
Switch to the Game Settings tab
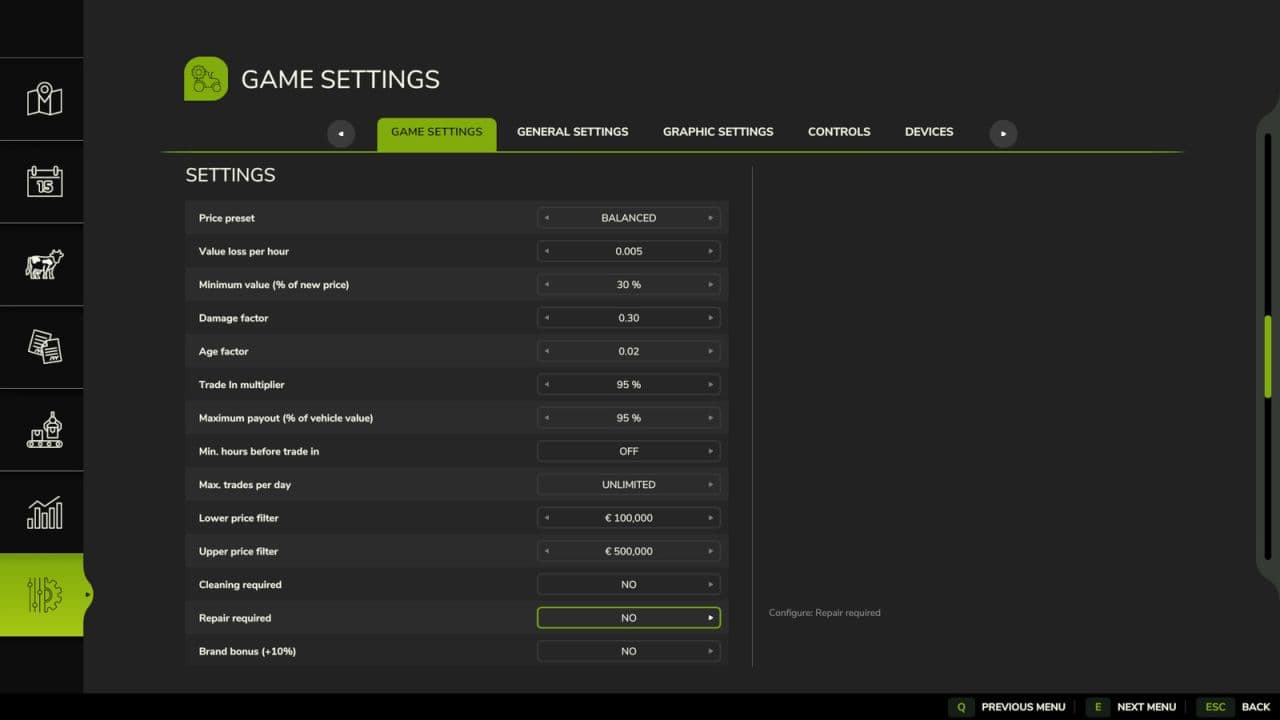point(436,133)
